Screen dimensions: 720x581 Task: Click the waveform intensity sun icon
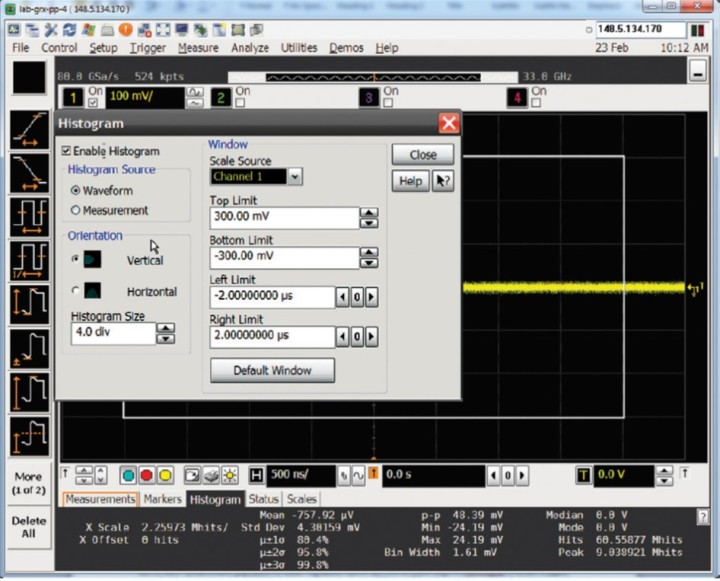coord(230,475)
